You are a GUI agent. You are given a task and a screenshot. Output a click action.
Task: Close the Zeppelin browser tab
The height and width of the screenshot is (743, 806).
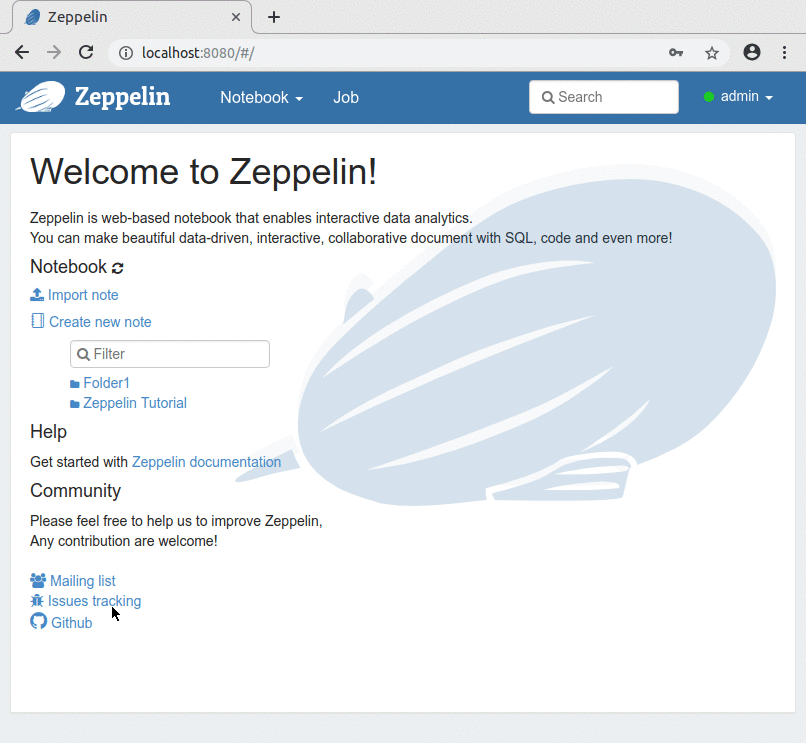point(236,17)
